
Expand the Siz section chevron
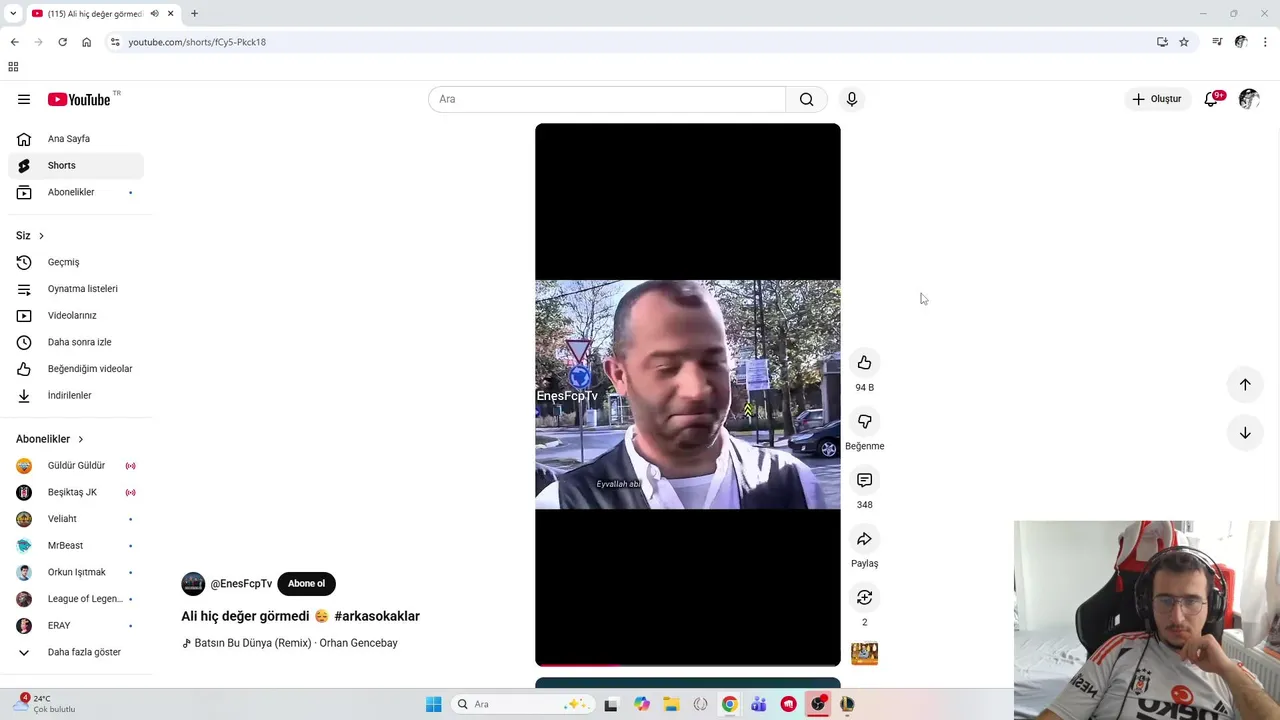click(41, 236)
